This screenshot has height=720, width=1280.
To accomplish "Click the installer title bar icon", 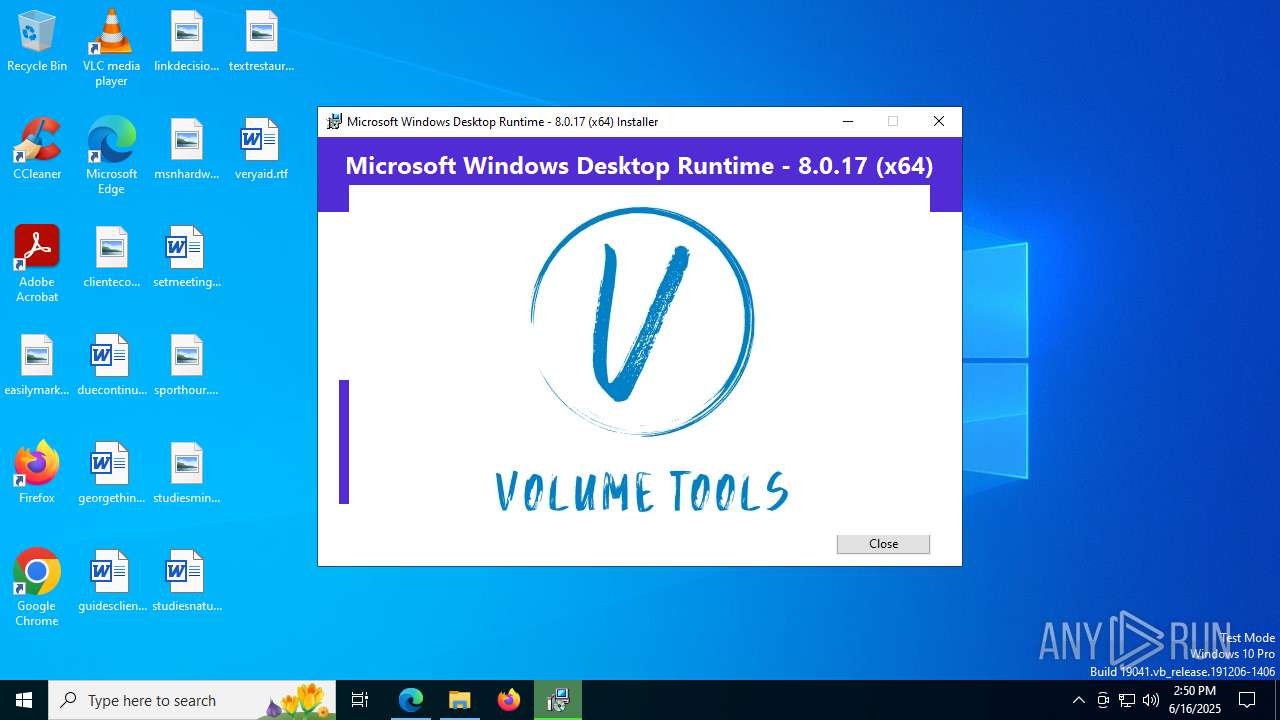I will click(335, 122).
